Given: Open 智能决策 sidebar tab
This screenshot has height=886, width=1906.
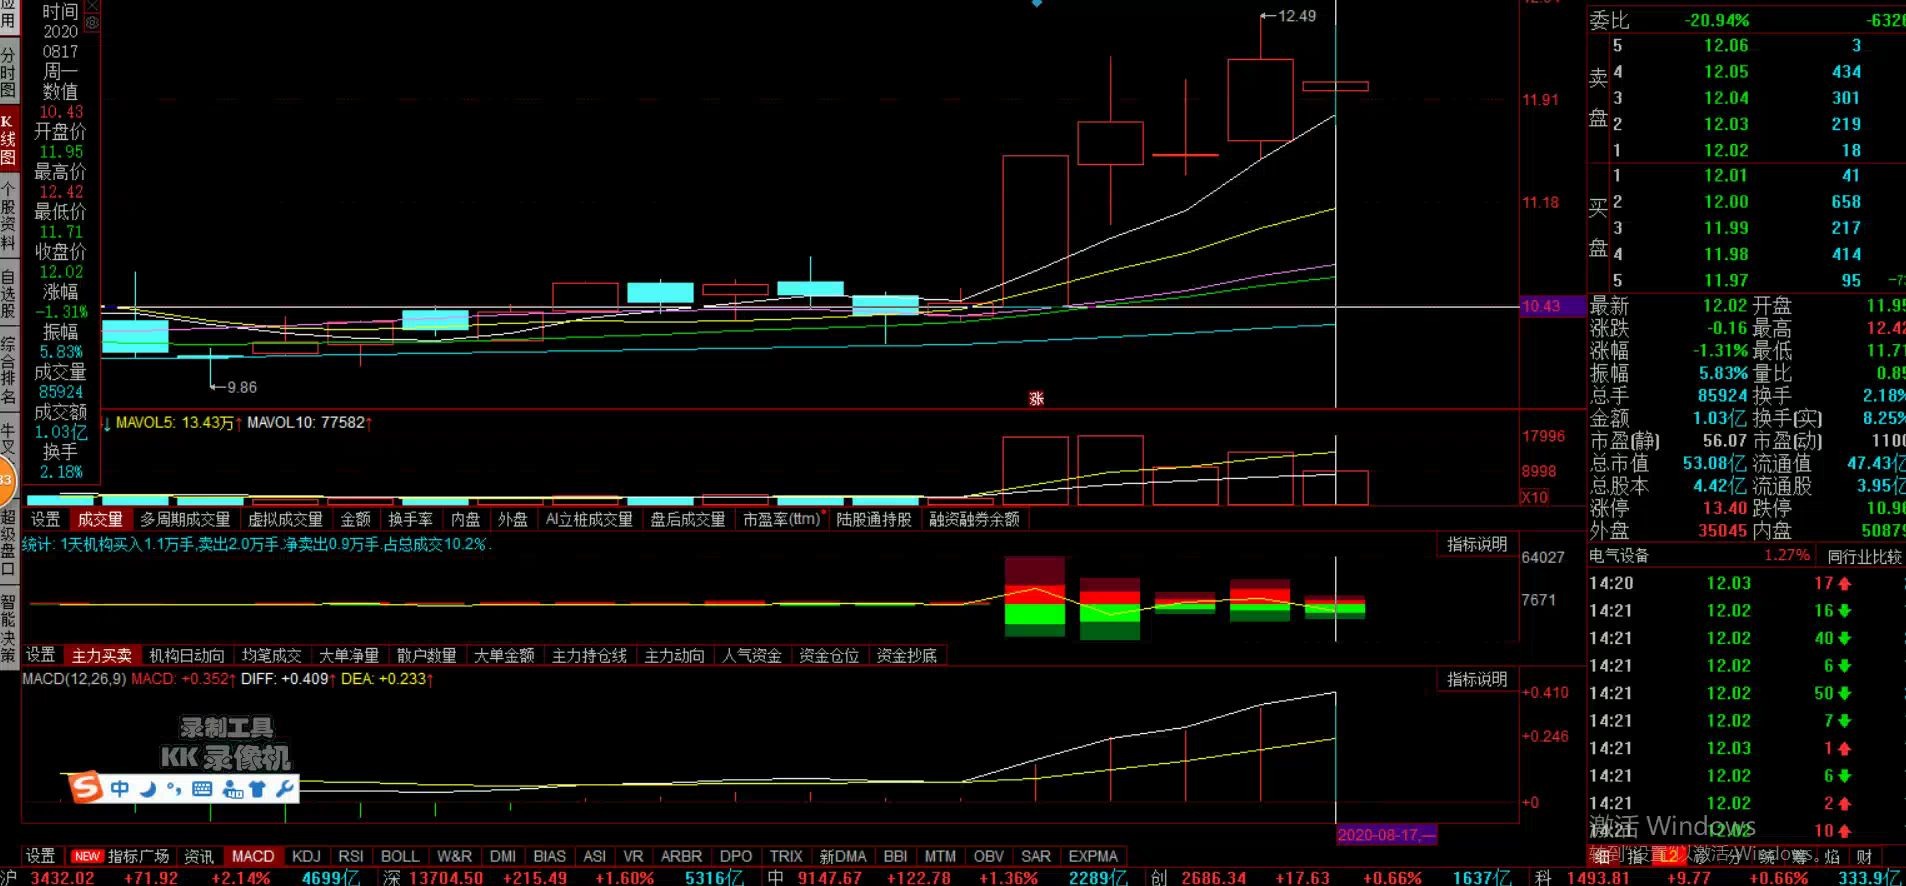Looking at the screenshot, I should (x=8, y=629).
